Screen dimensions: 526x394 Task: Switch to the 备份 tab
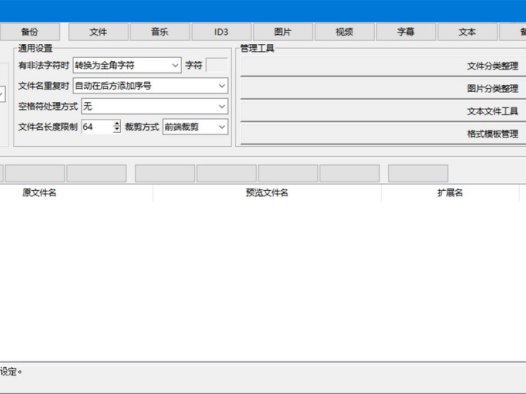[x=30, y=32]
